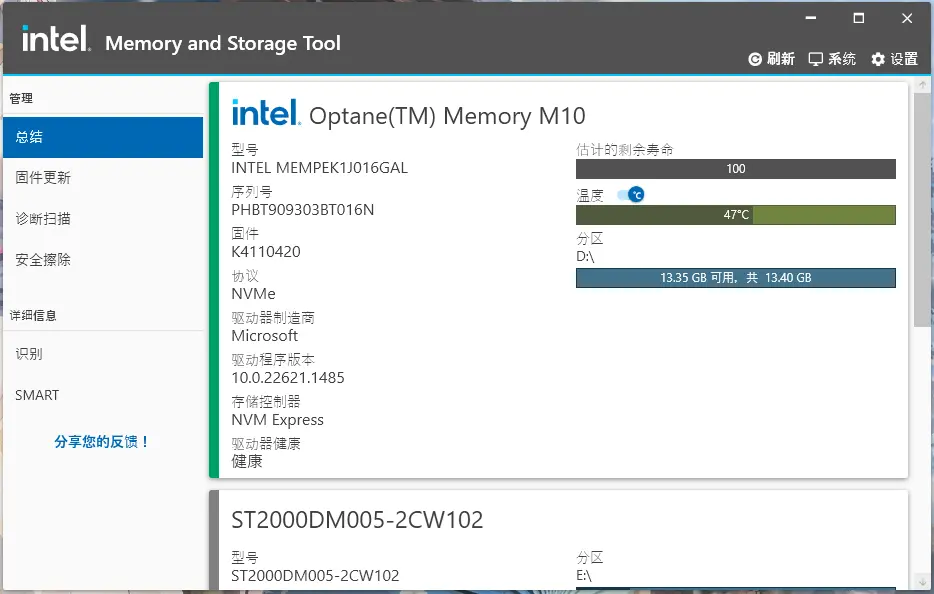This screenshot has width=934, height=594.
Task: Click the 47°C temperature bar
Action: 735,215
